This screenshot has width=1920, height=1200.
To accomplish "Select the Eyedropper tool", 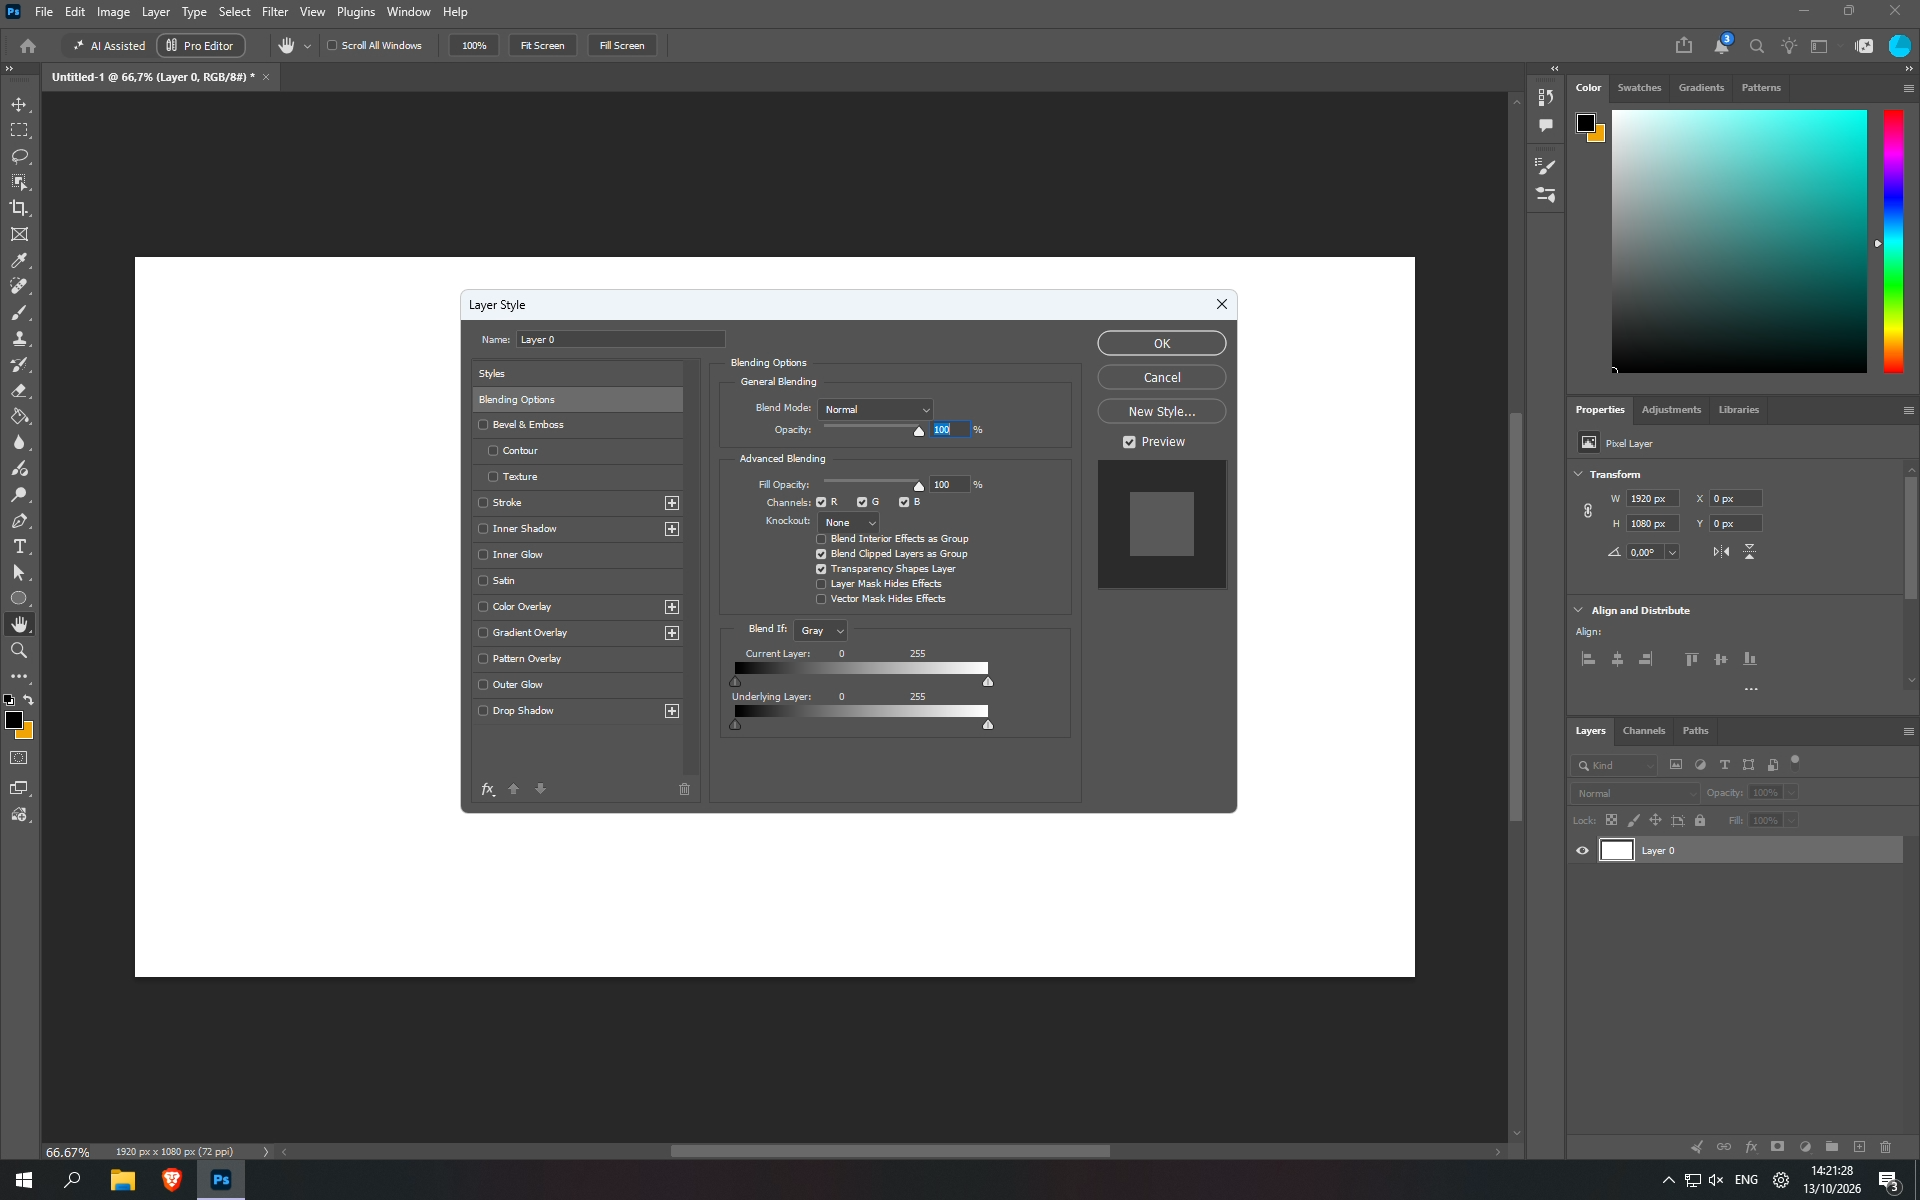I will [19, 260].
